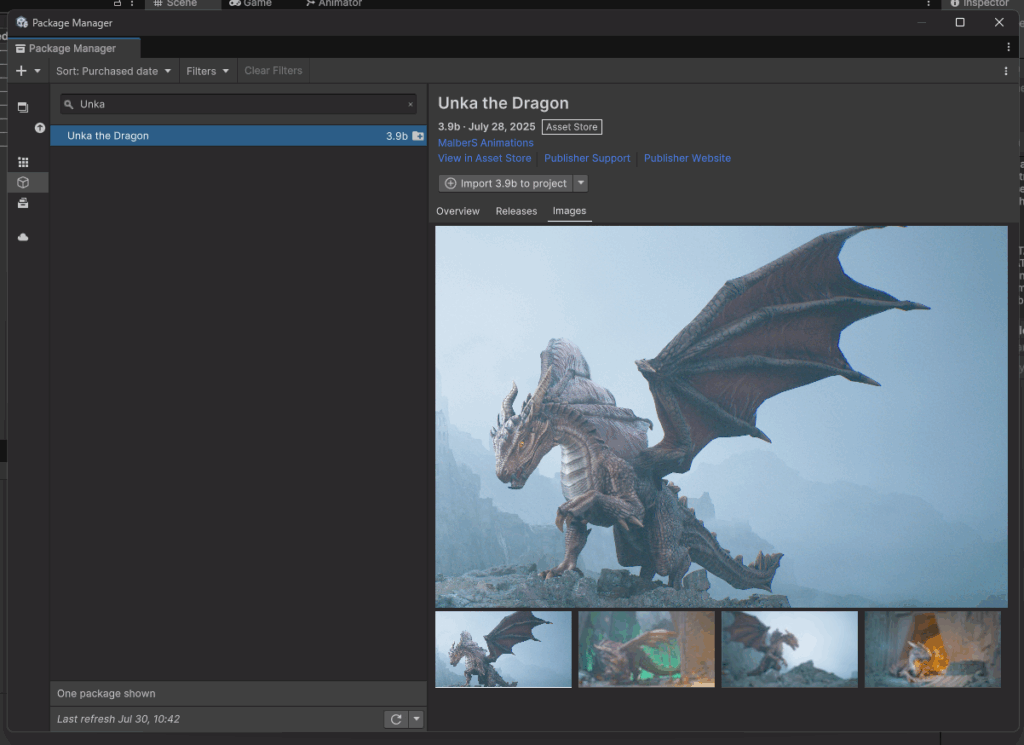Open the dropdown arrow next to the refresh button

tap(416, 720)
